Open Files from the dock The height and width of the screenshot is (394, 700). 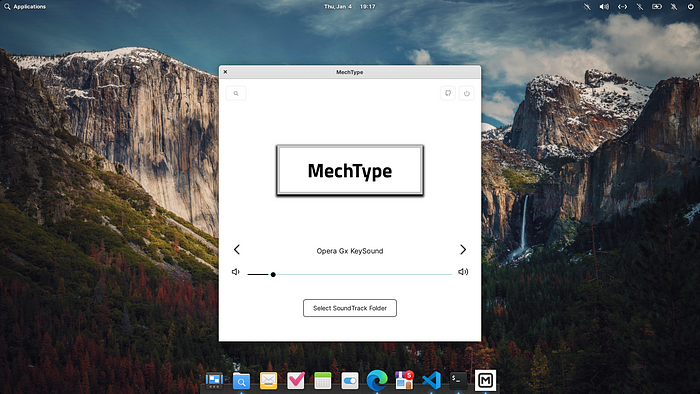point(242,380)
